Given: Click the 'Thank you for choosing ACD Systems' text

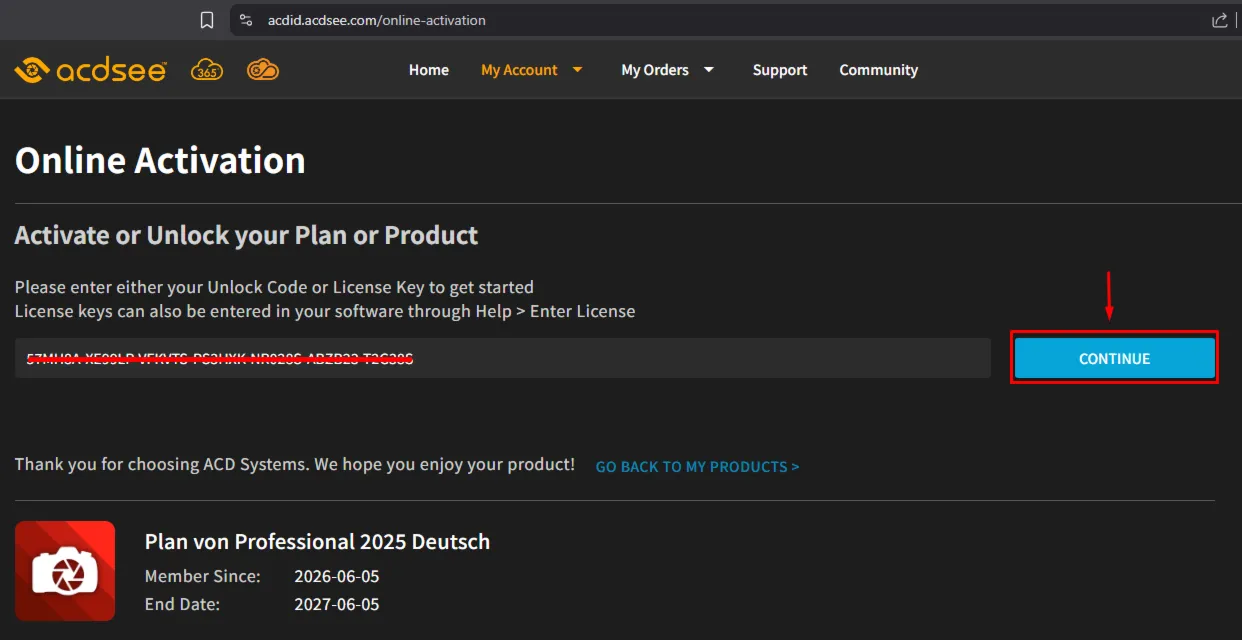Looking at the screenshot, I should coord(295,465).
